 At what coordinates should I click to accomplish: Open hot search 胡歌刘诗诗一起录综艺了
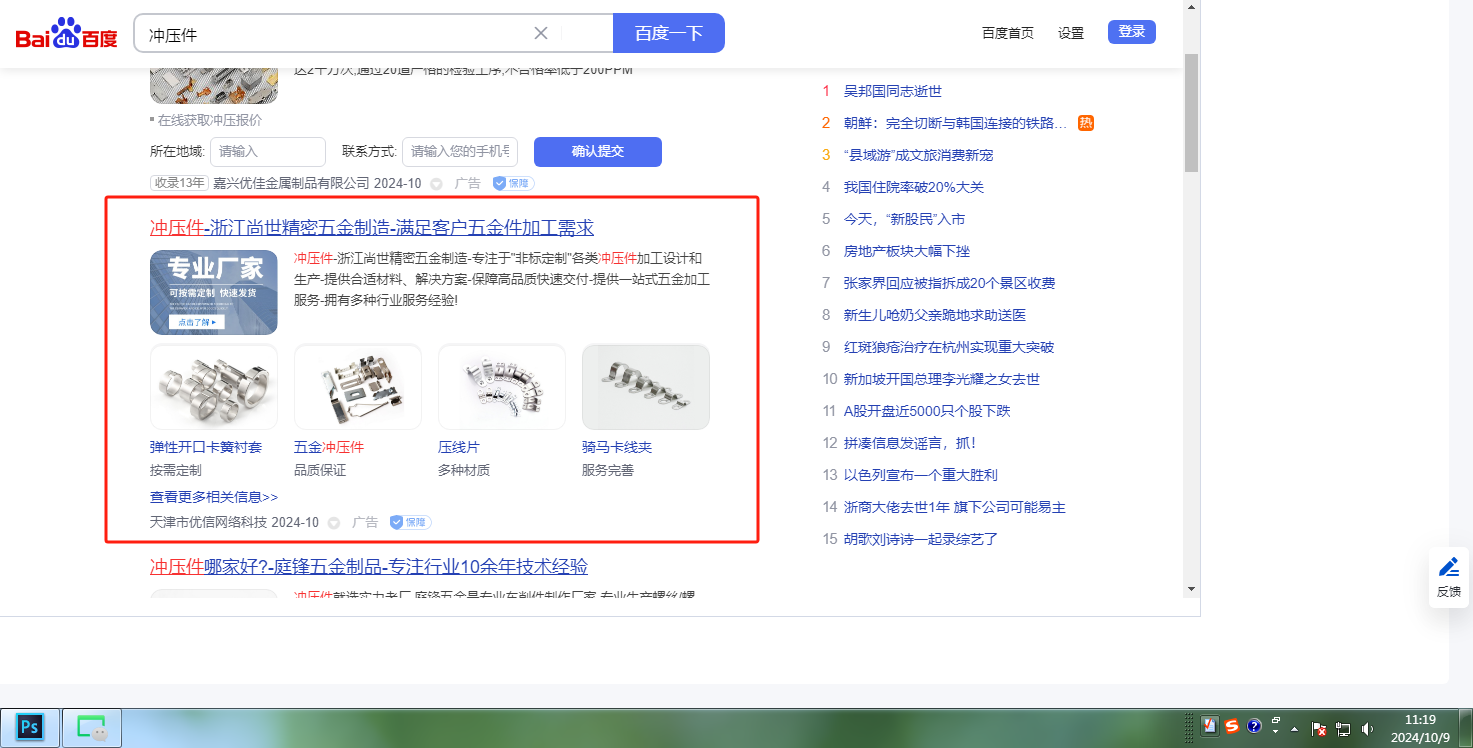click(921, 539)
